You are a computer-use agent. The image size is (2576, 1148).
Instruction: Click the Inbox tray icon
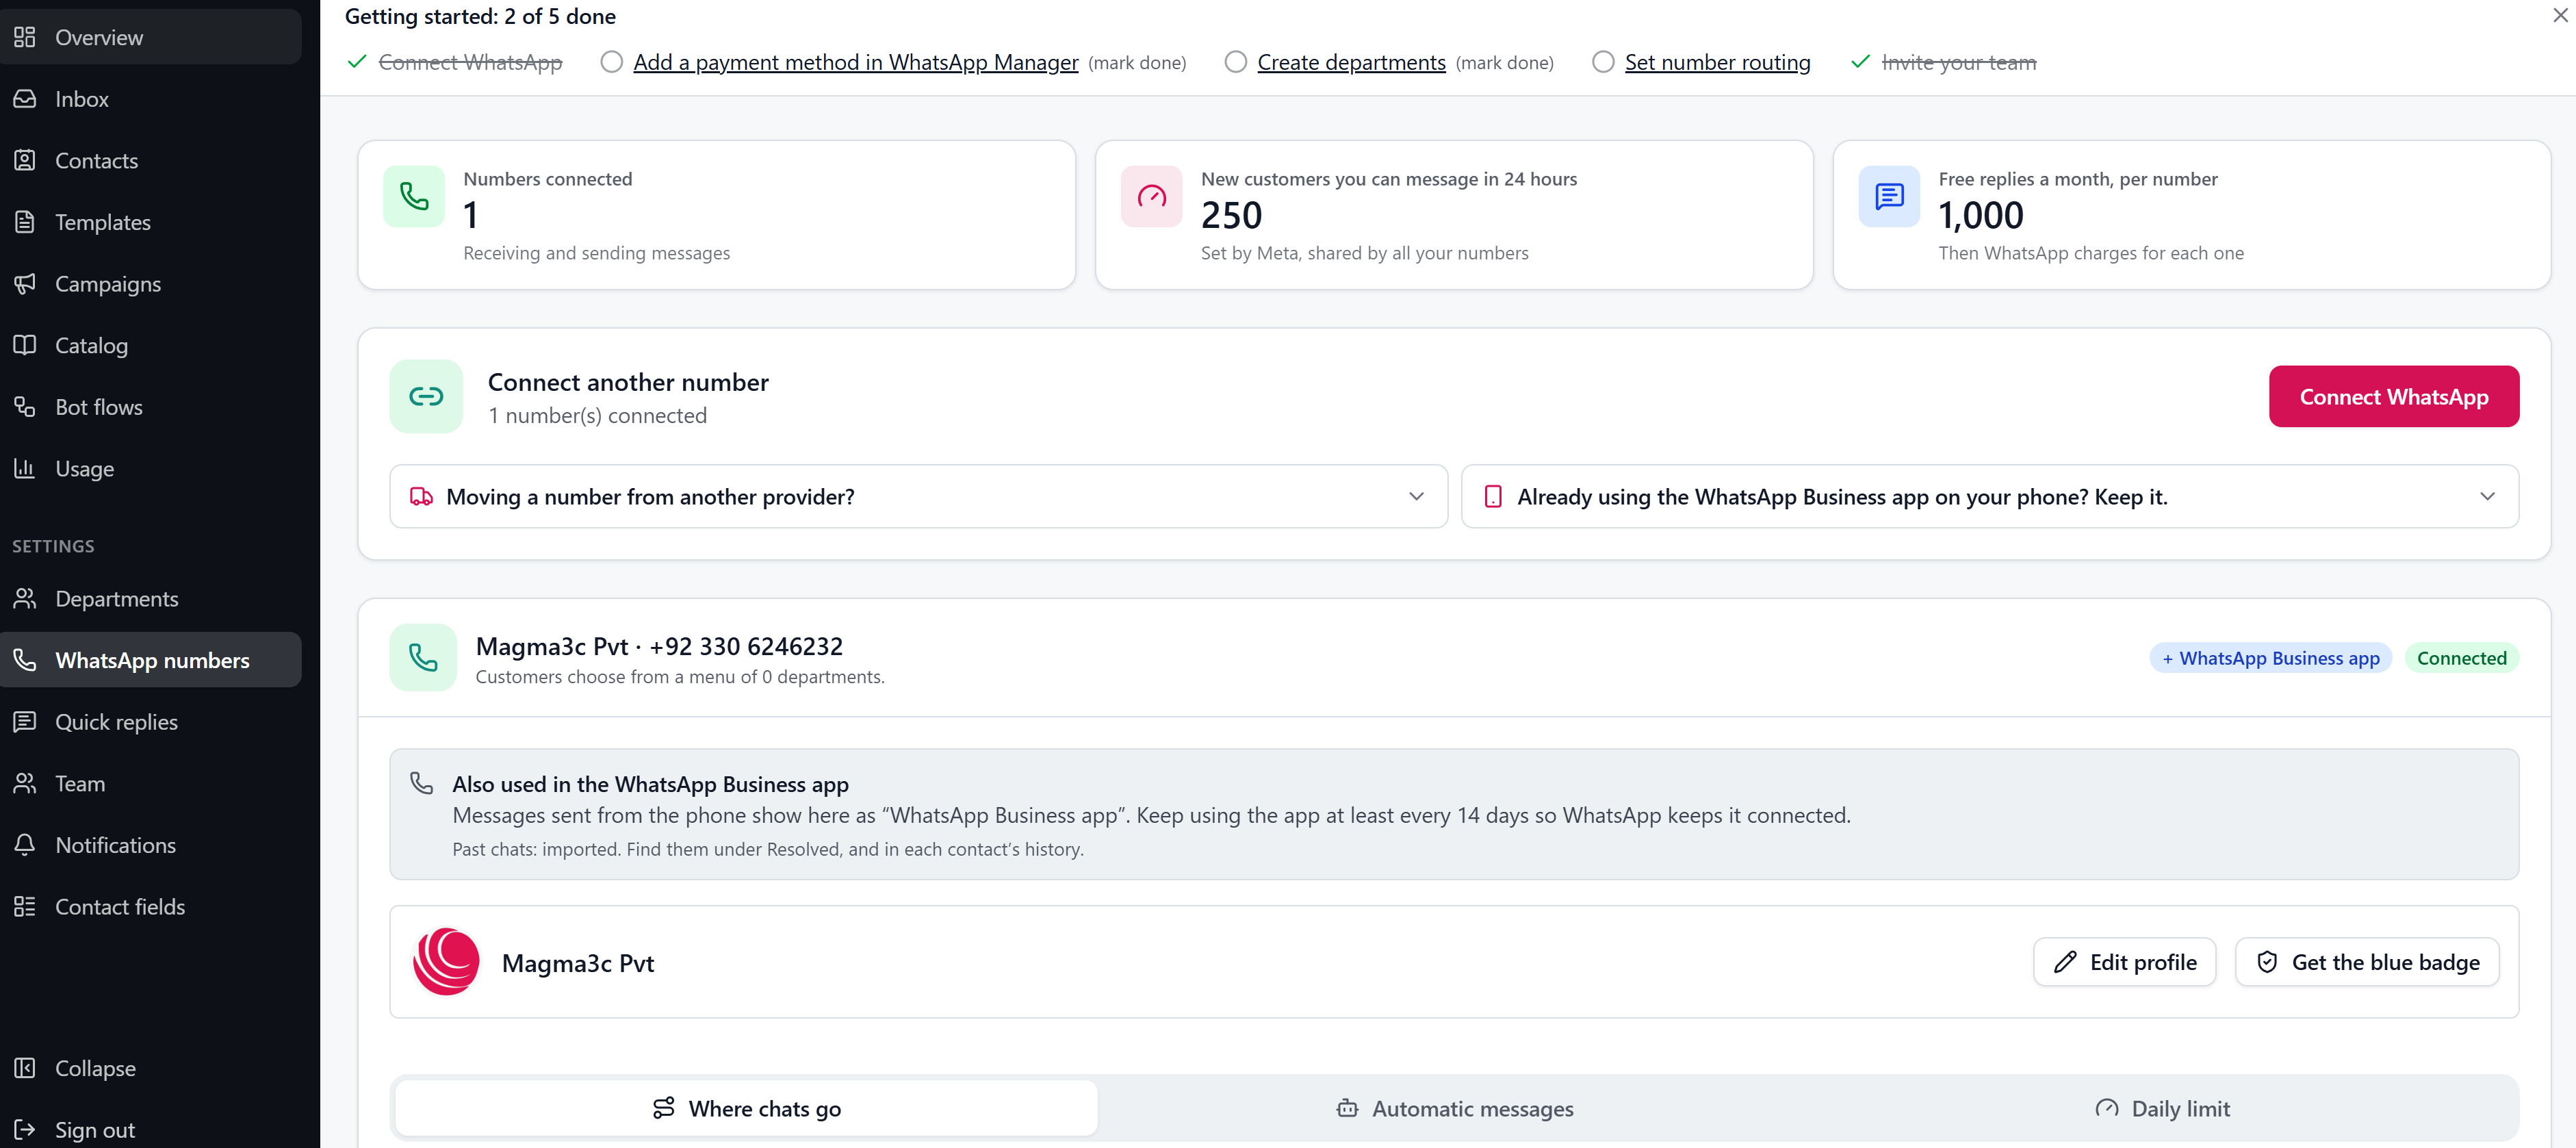click(x=25, y=98)
